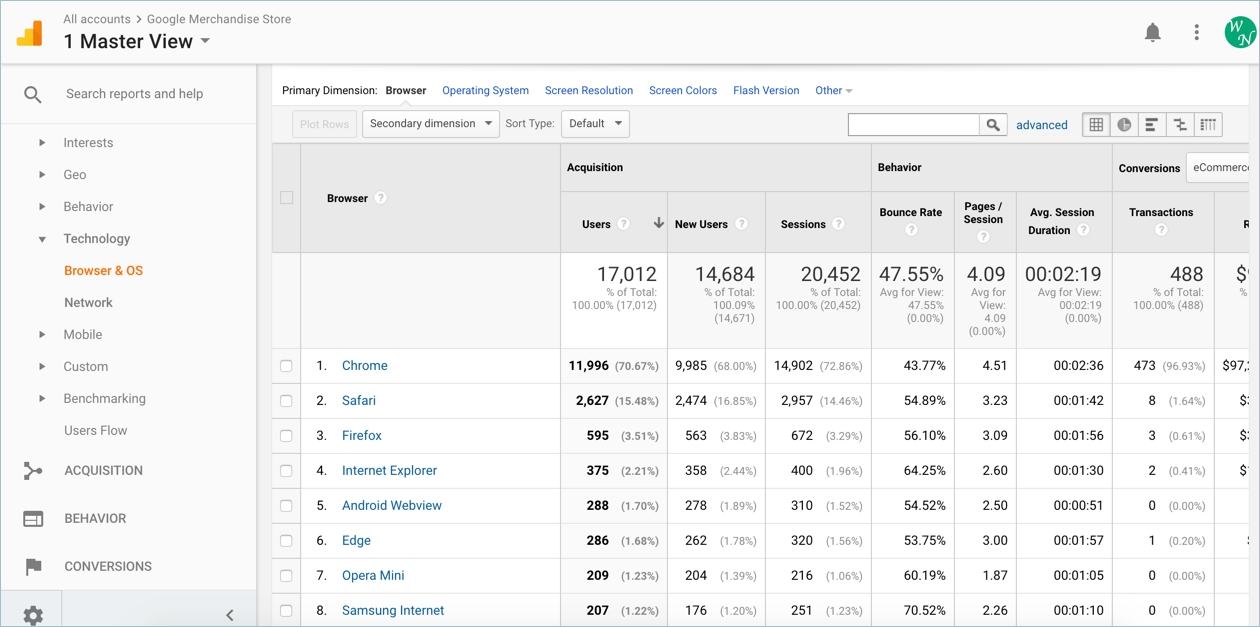Check the Opera Mini row checkbox
Viewport: 1260px width, 627px height.
(x=287, y=576)
